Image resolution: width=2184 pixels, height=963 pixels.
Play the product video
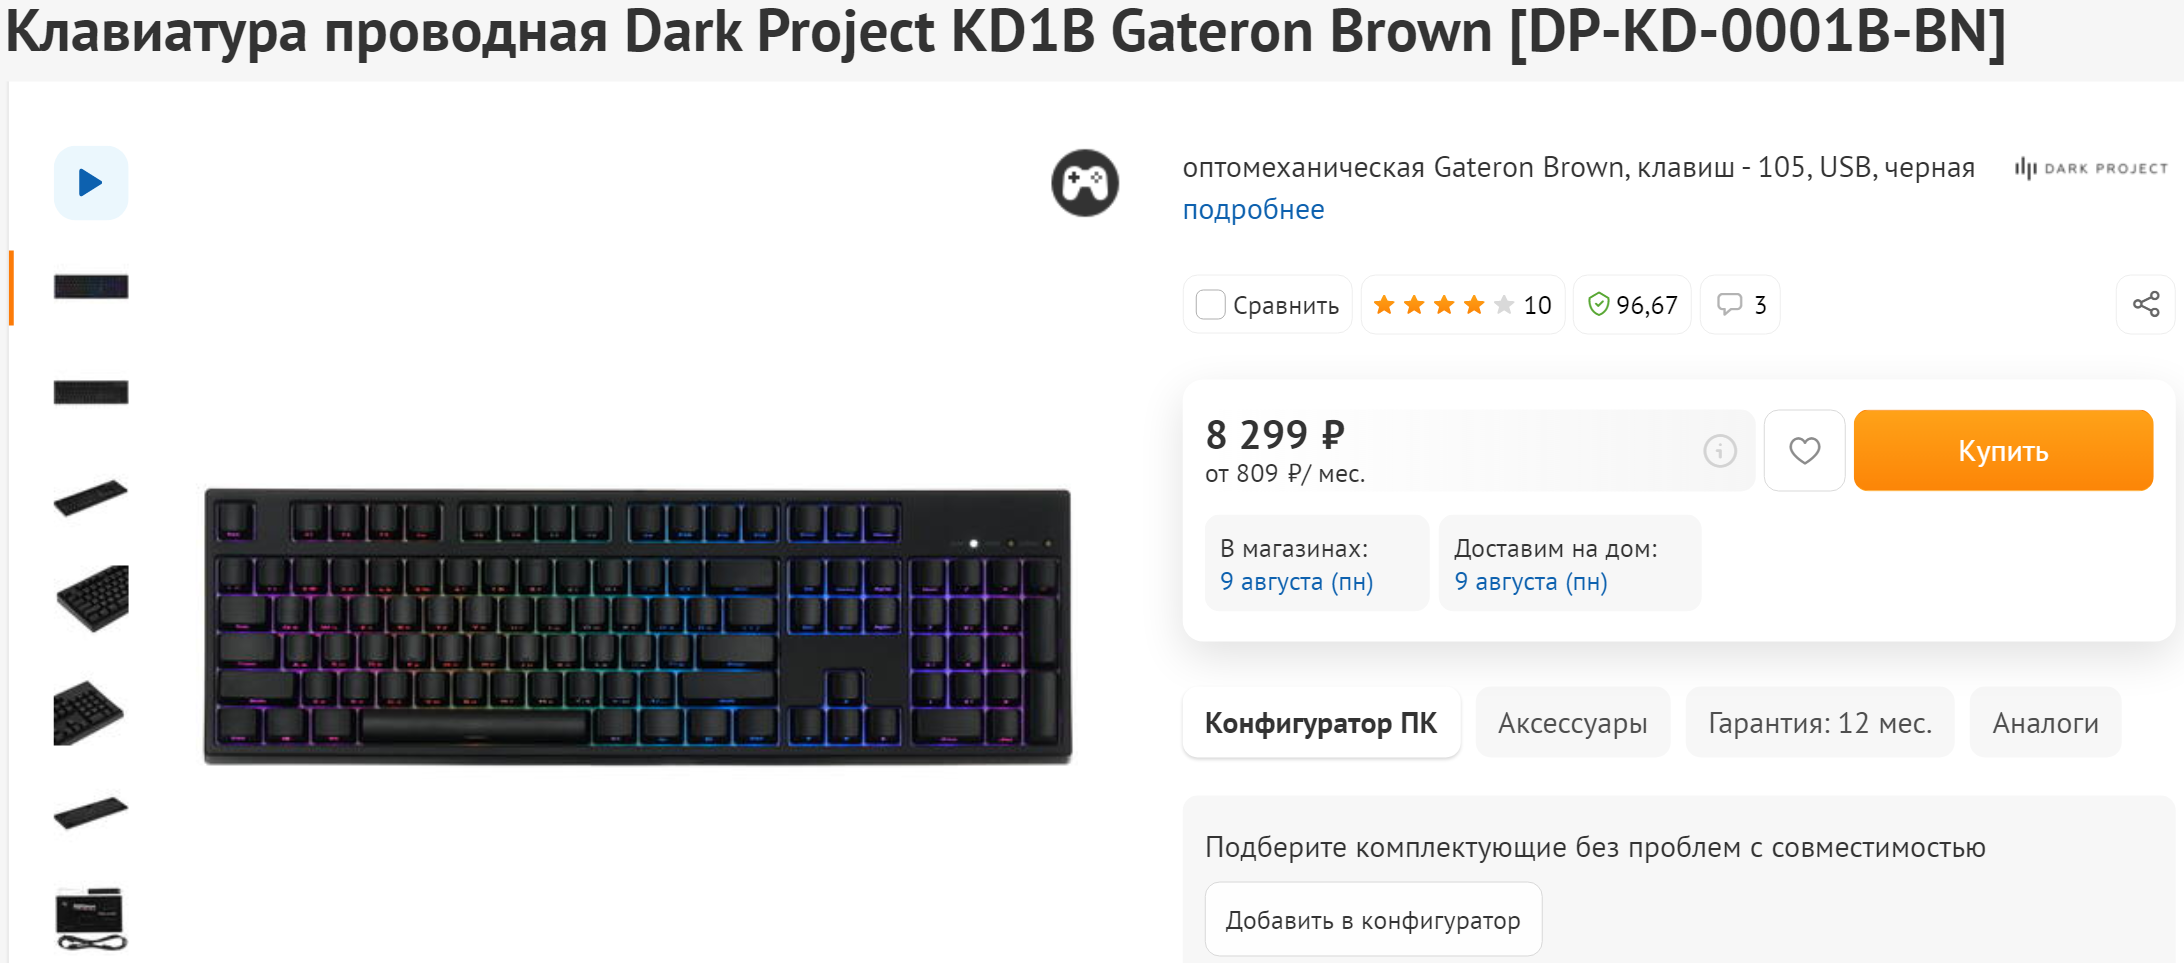(x=91, y=183)
